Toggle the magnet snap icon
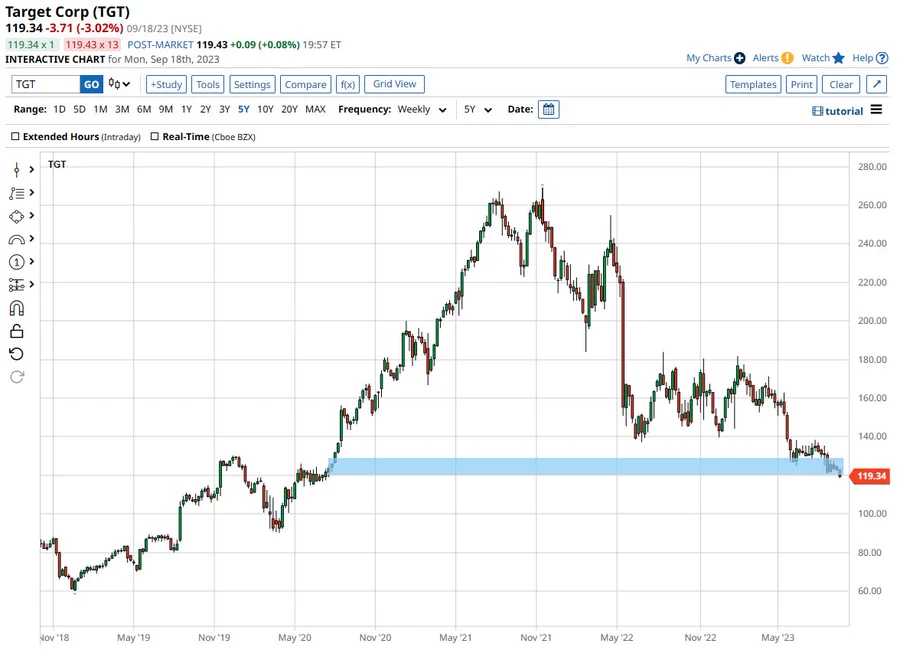This screenshot has width=900, height=650. pyautogui.click(x=17, y=308)
